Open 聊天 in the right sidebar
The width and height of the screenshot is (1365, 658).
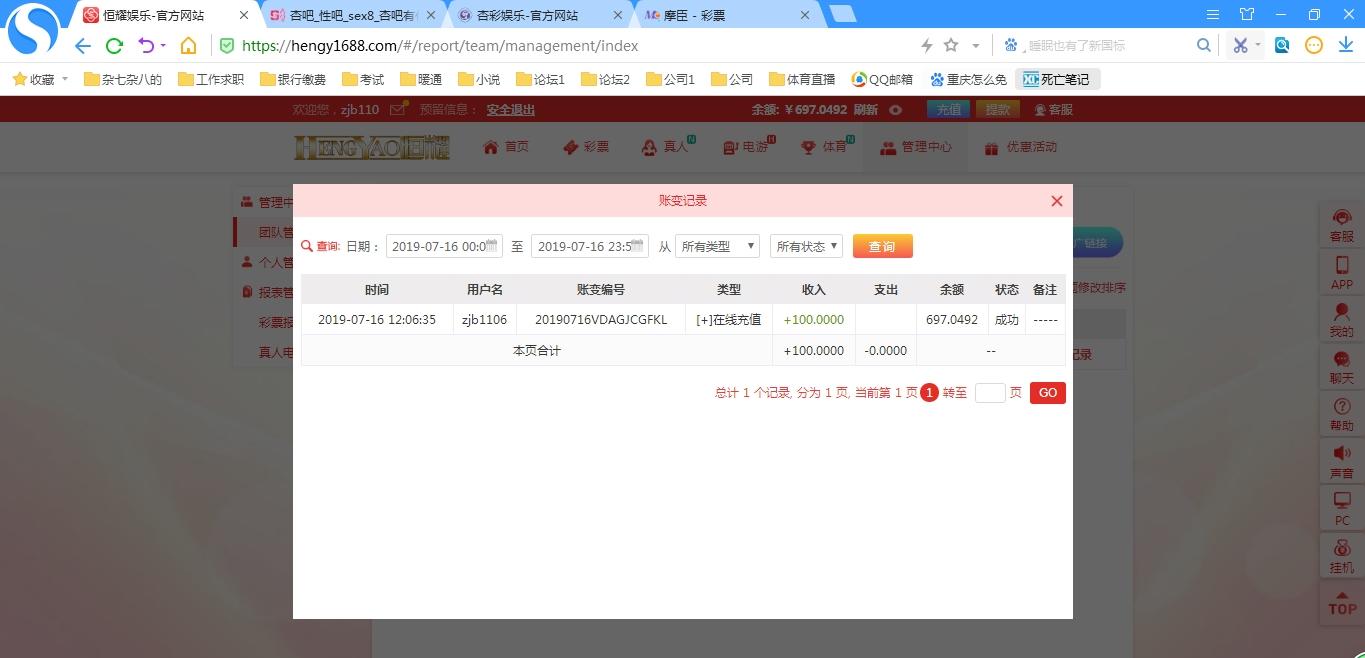pos(1342,367)
